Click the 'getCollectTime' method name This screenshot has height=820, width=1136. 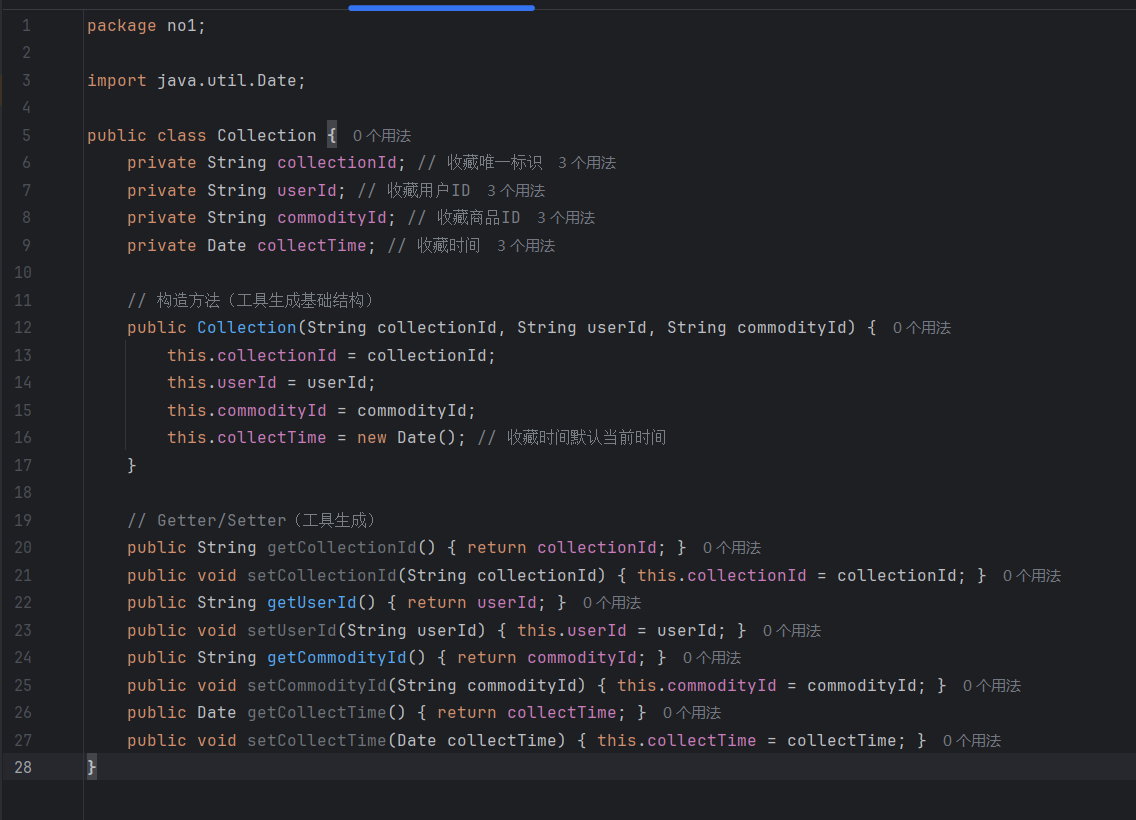point(317,713)
